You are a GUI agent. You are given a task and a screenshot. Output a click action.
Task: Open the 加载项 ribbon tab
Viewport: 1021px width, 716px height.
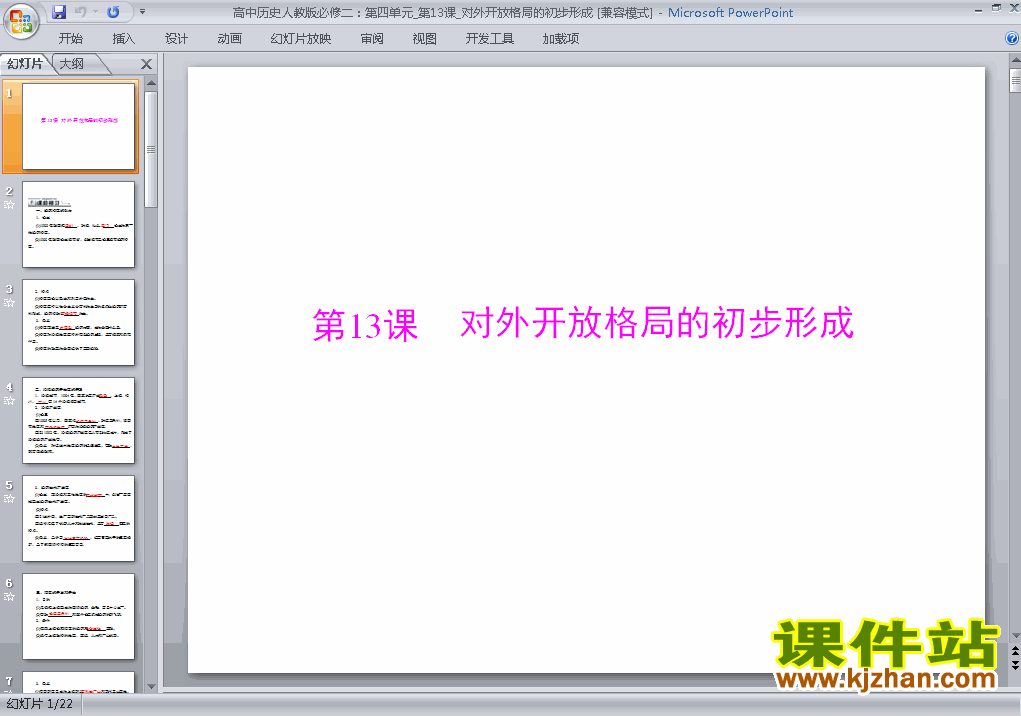pyautogui.click(x=561, y=38)
